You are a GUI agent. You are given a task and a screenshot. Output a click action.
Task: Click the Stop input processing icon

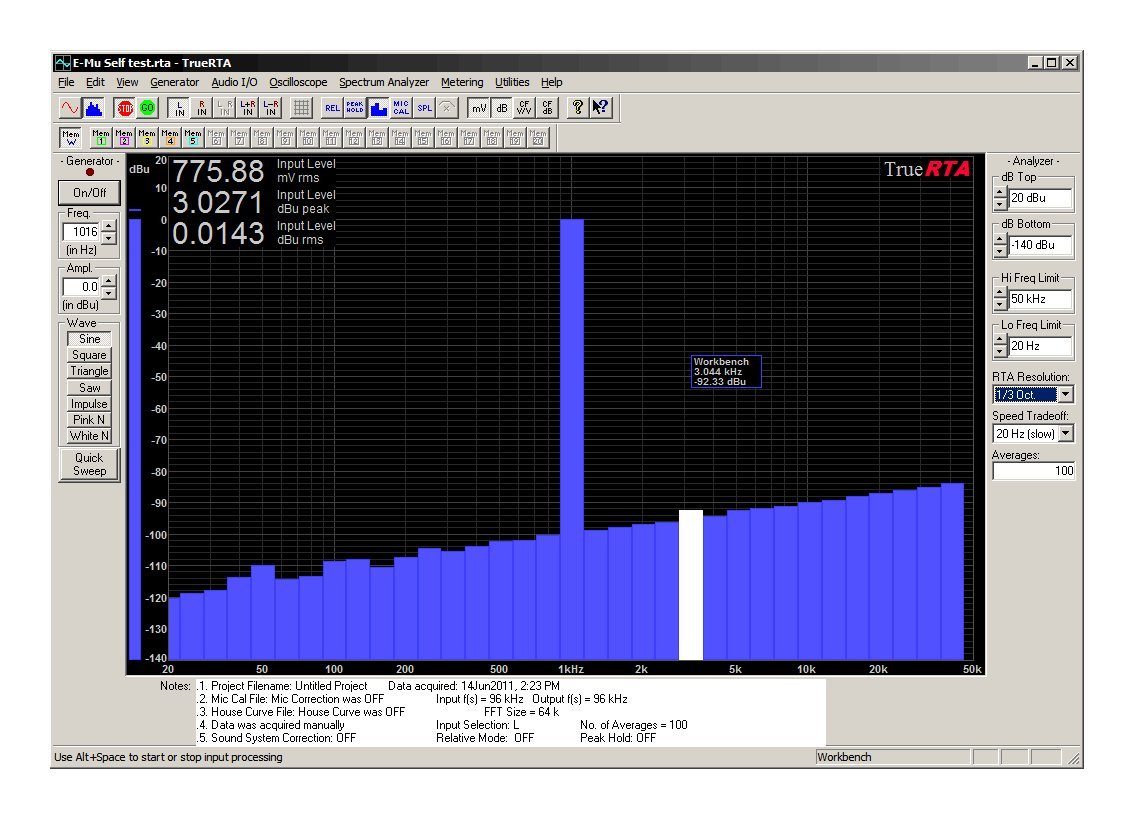click(123, 107)
